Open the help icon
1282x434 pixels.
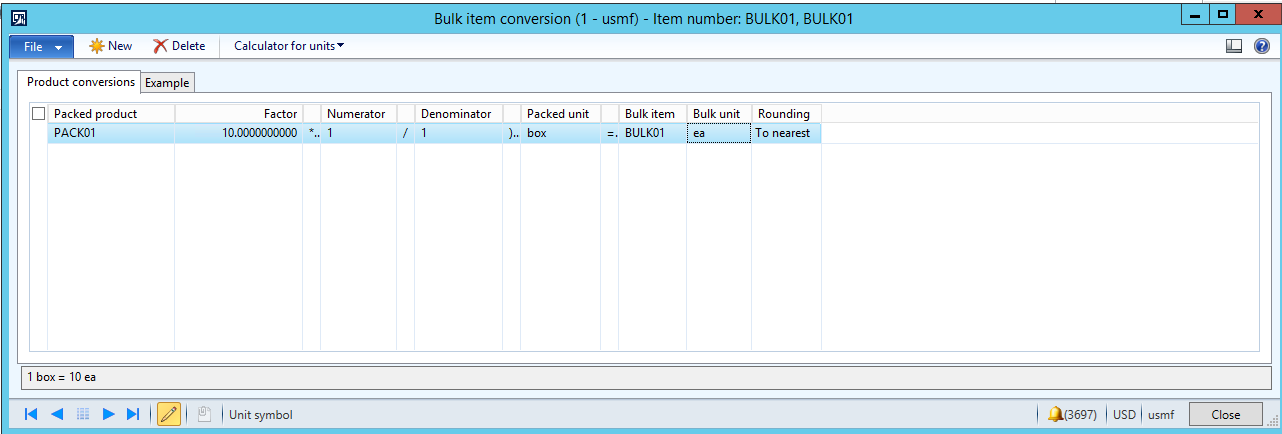tap(1262, 46)
